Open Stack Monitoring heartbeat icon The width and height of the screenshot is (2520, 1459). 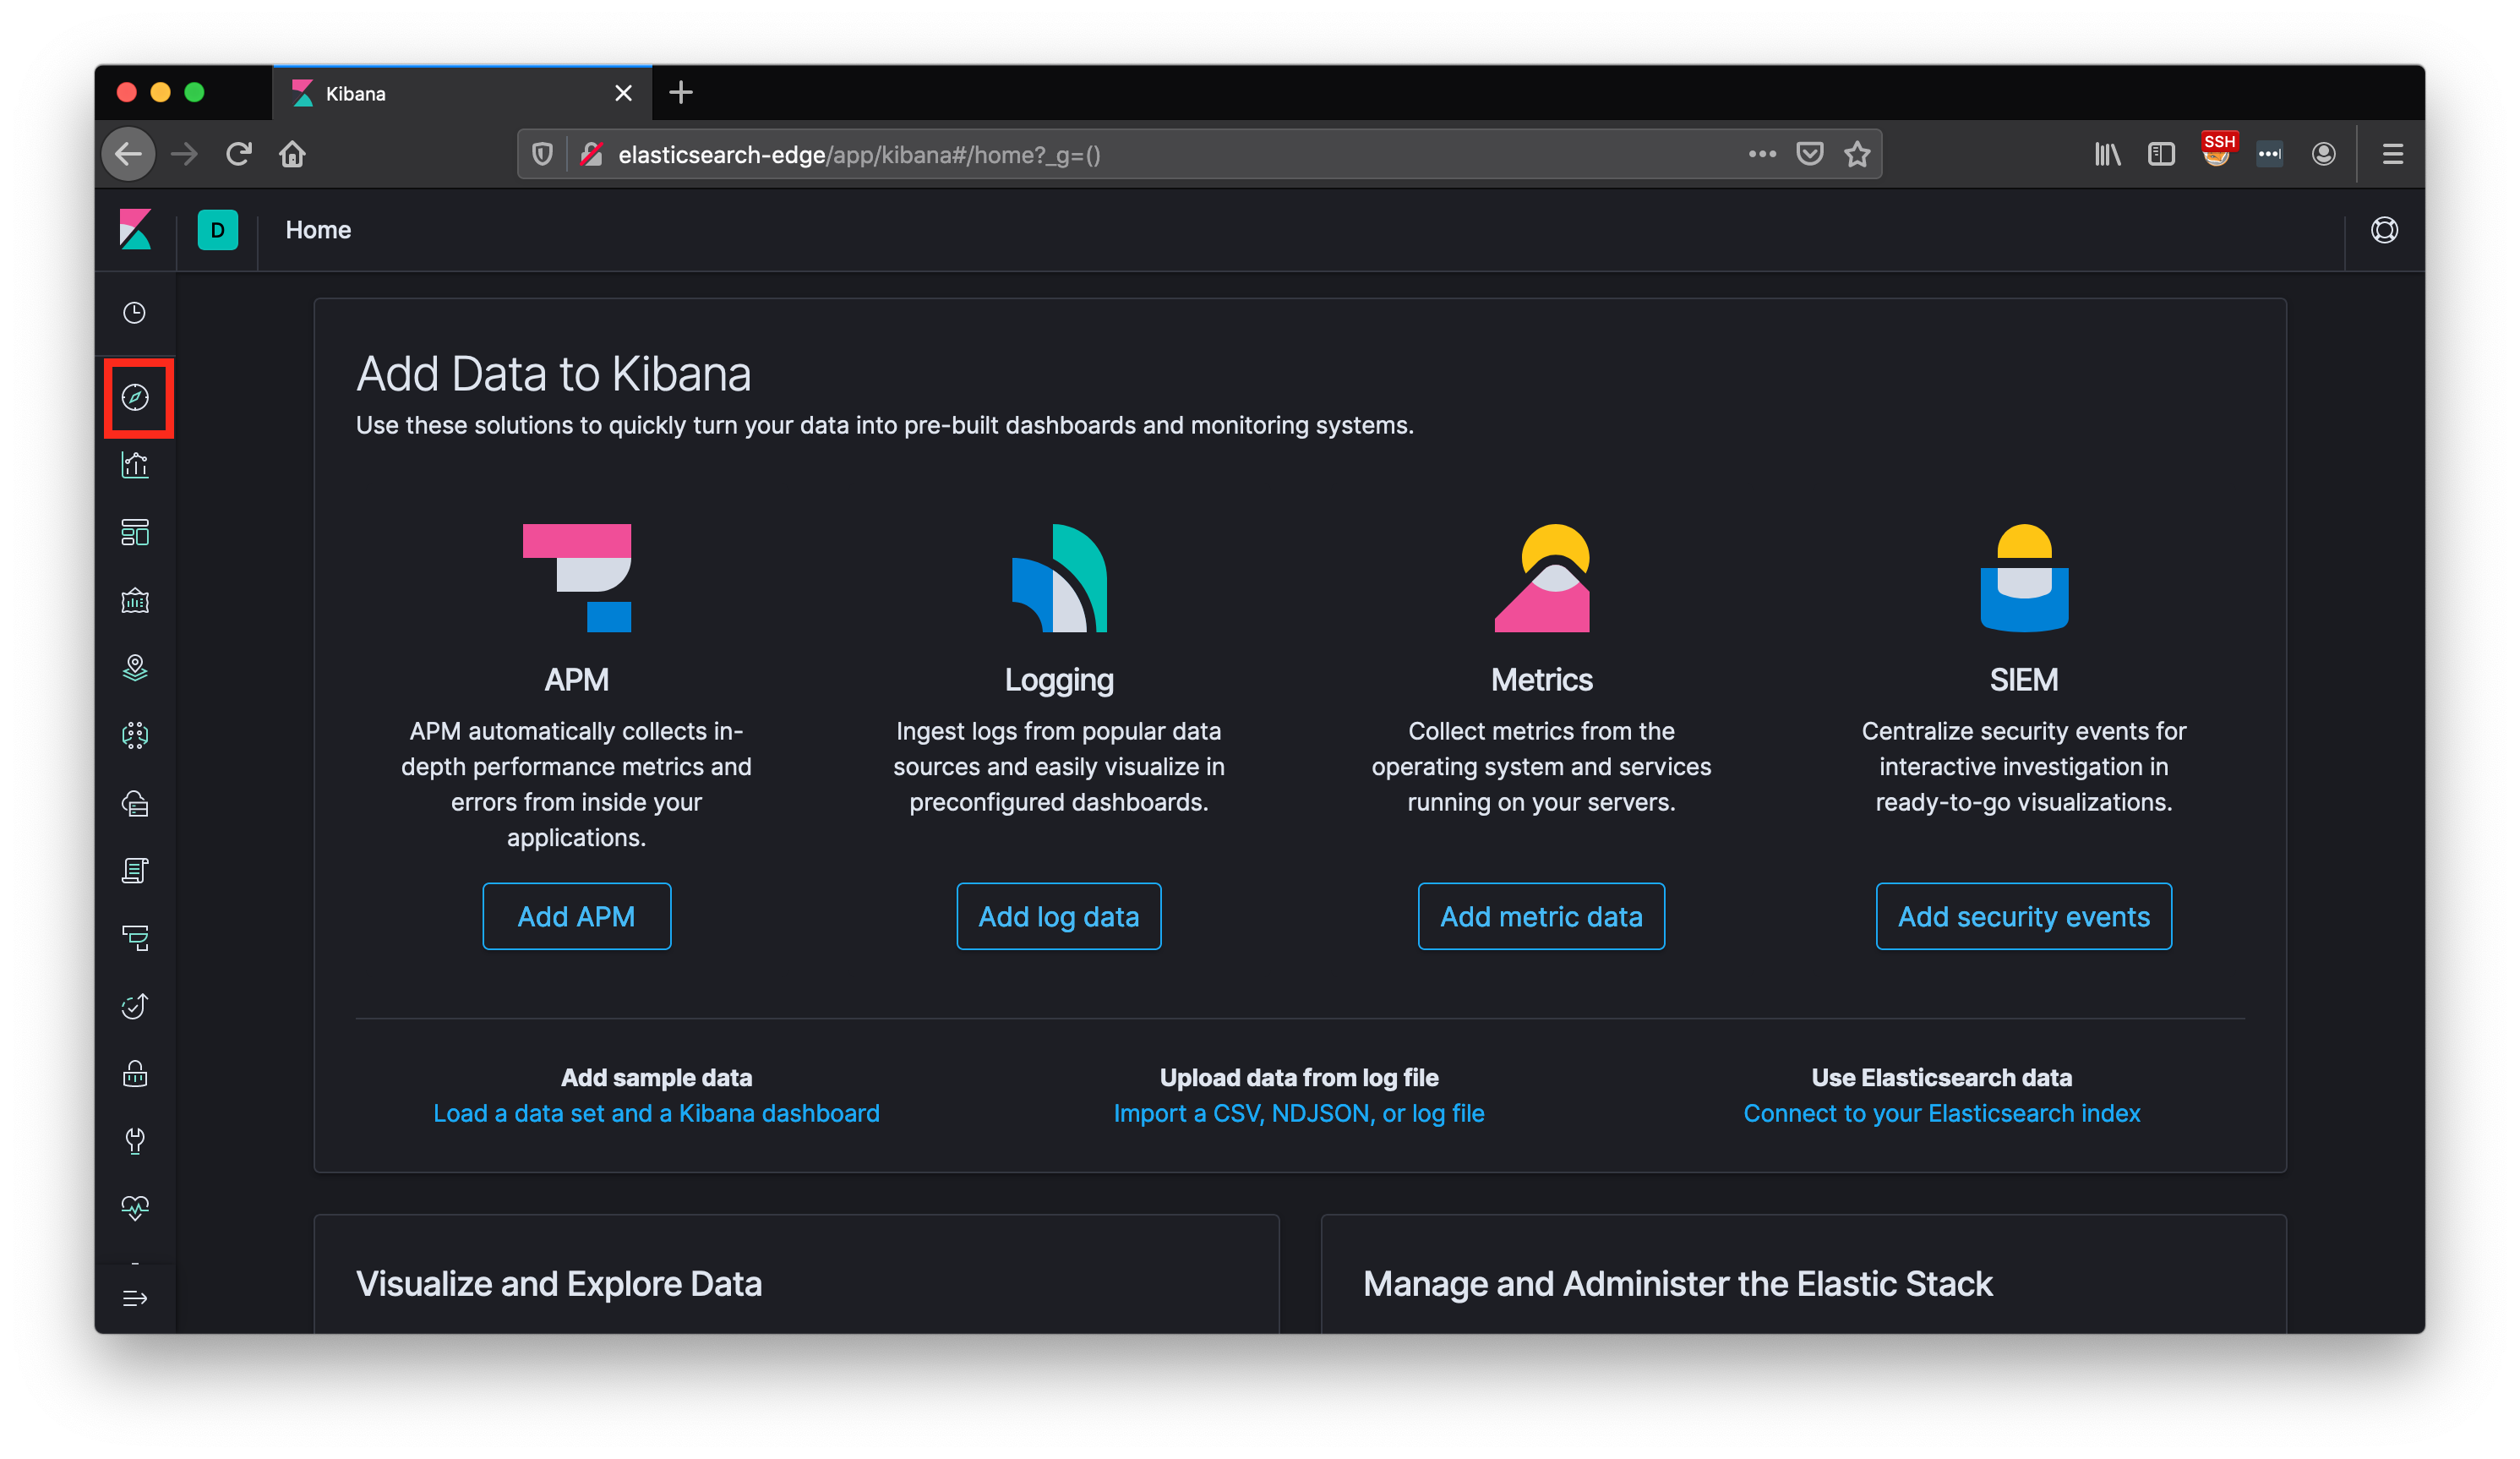click(x=135, y=1207)
